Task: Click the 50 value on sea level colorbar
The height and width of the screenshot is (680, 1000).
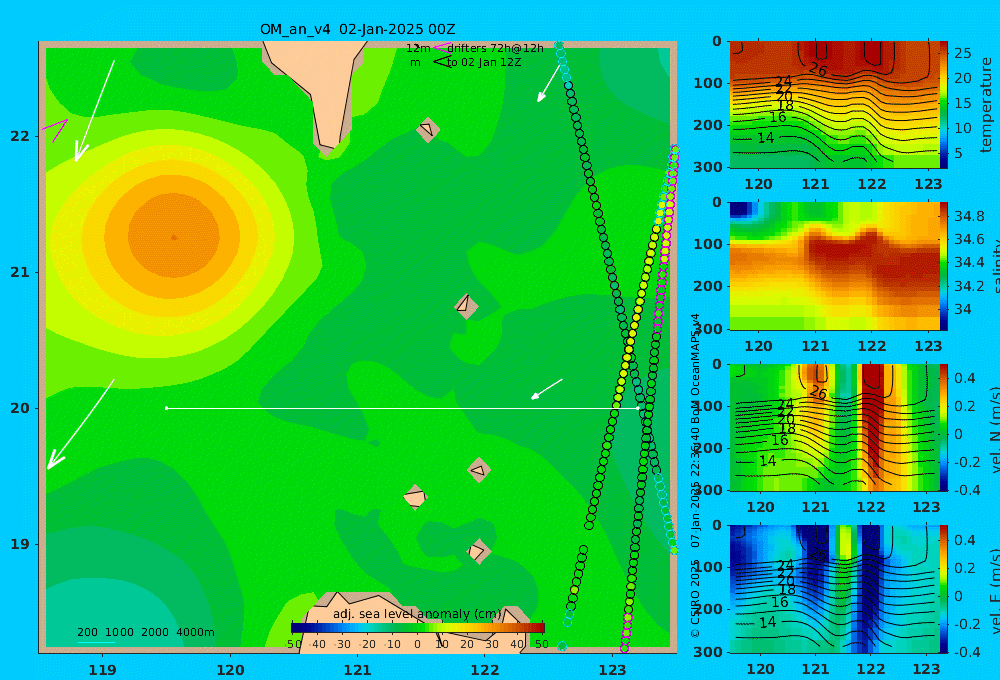Action: [541, 644]
